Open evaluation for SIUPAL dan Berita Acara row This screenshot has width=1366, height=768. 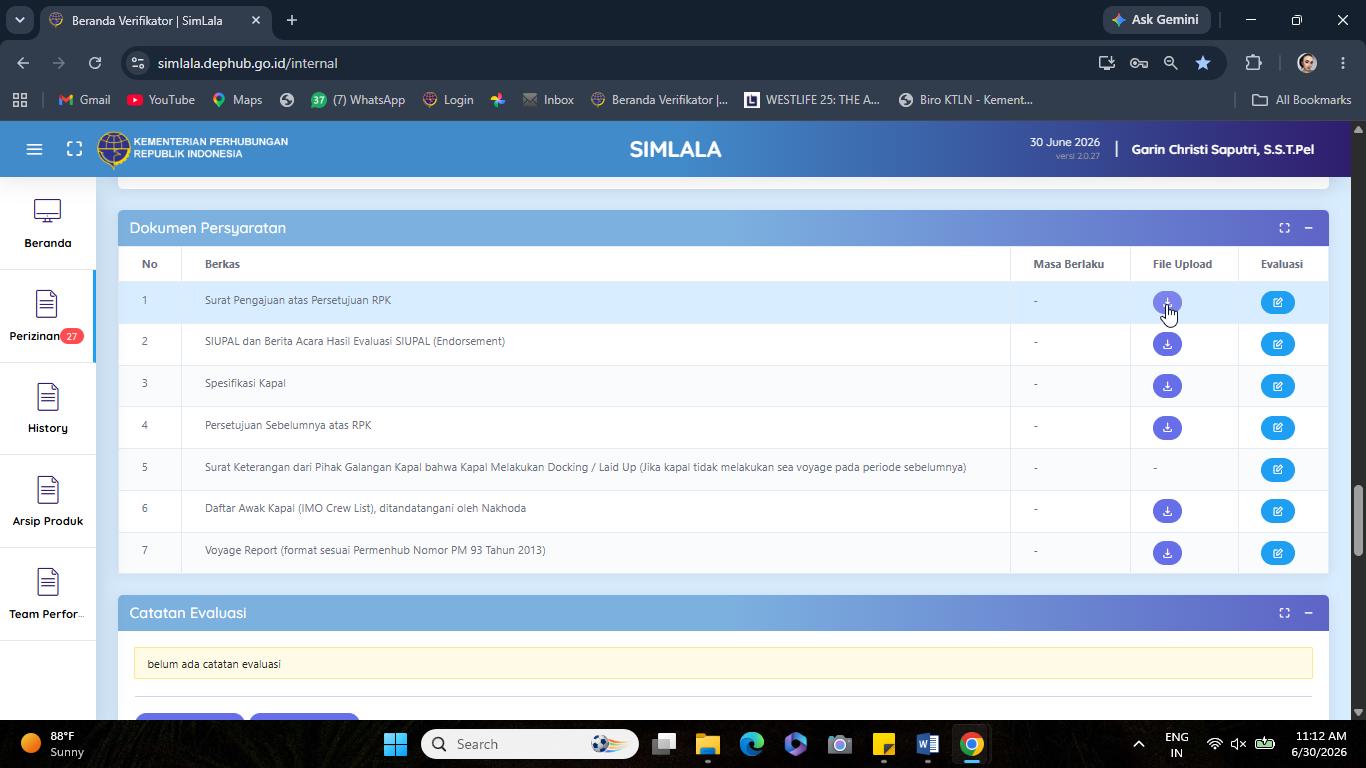click(x=1277, y=344)
